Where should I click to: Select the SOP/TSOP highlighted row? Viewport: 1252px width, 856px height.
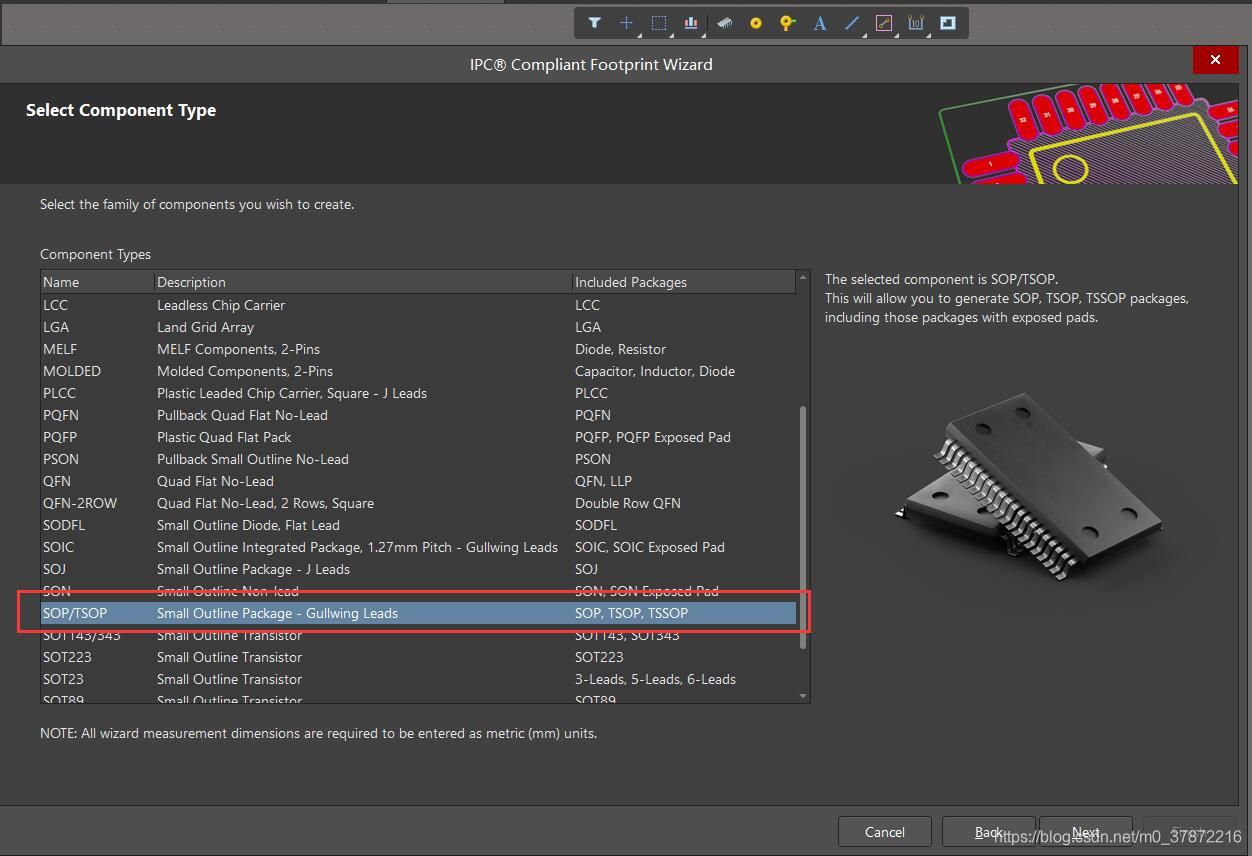(418, 613)
